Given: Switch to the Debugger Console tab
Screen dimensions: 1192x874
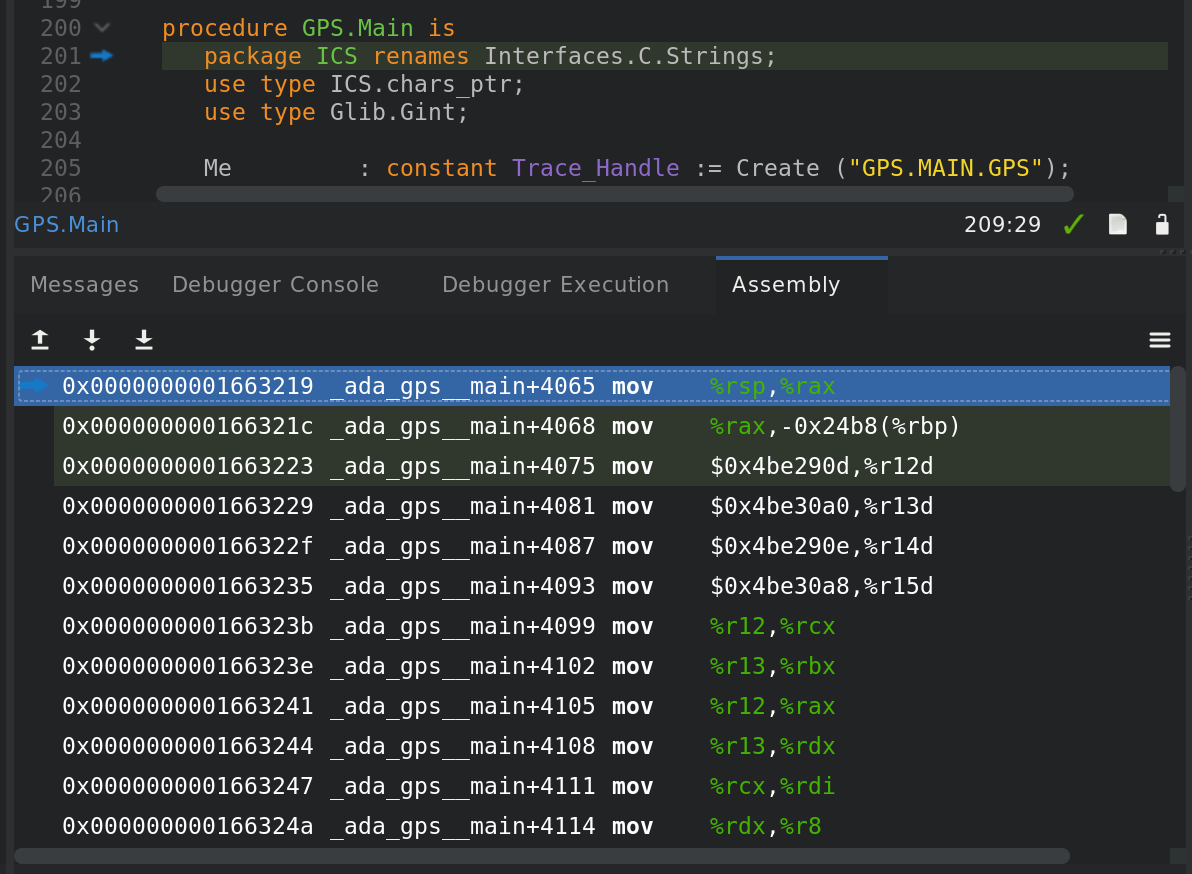Looking at the screenshot, I should click(x=275, y=284).
